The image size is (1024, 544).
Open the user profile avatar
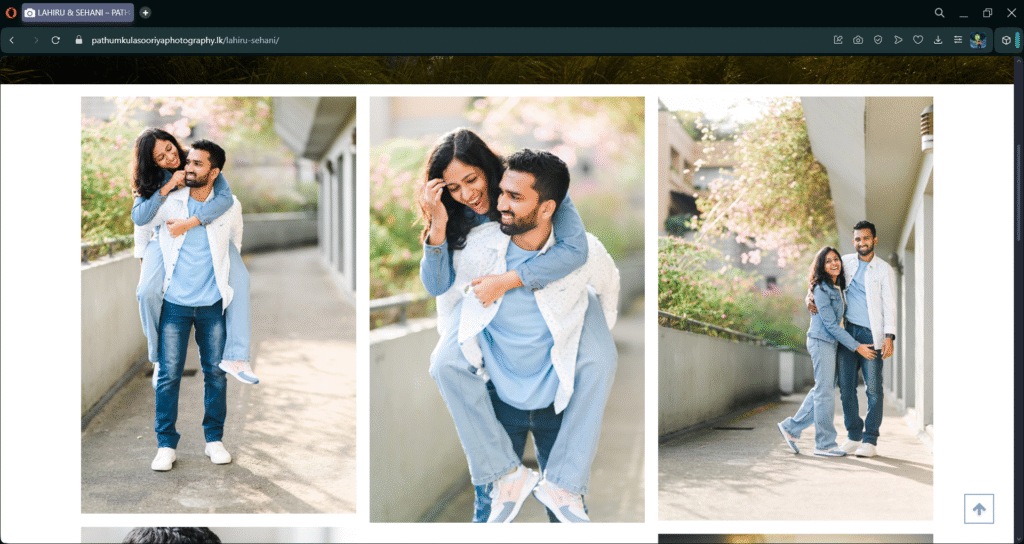point(978,40)
